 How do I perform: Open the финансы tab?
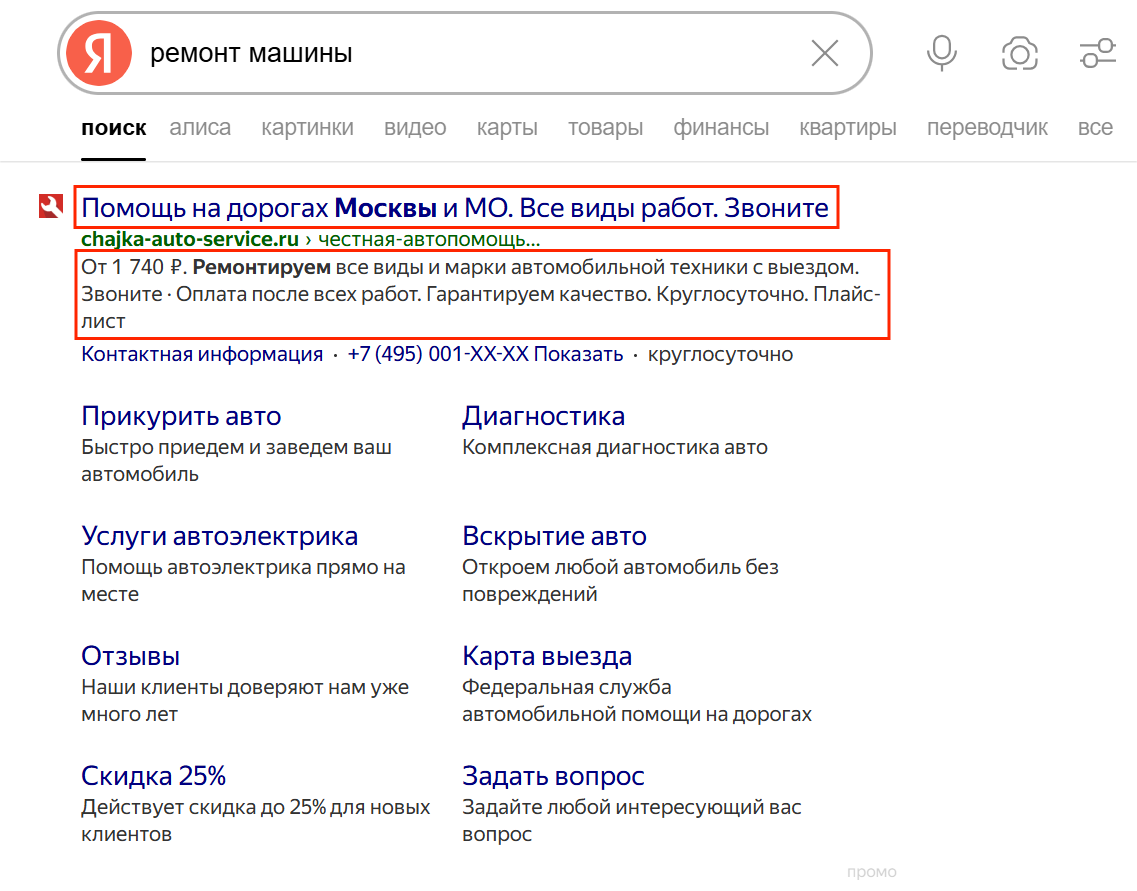pos(721,127)
